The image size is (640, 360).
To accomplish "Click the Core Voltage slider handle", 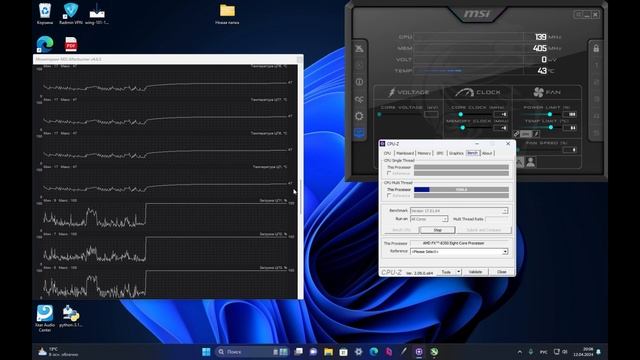I will point(379,115).
